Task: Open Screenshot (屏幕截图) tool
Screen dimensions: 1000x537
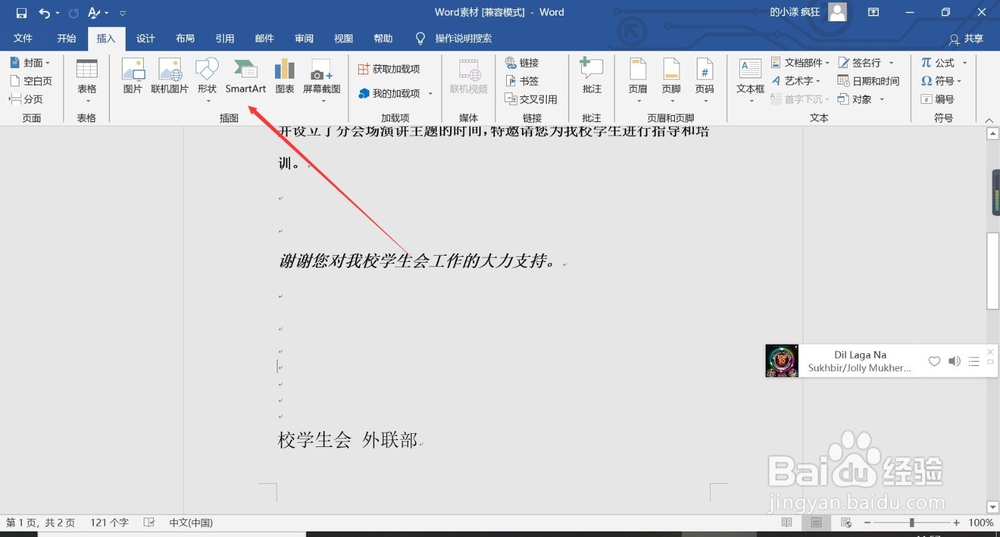Action: (321, 80)
